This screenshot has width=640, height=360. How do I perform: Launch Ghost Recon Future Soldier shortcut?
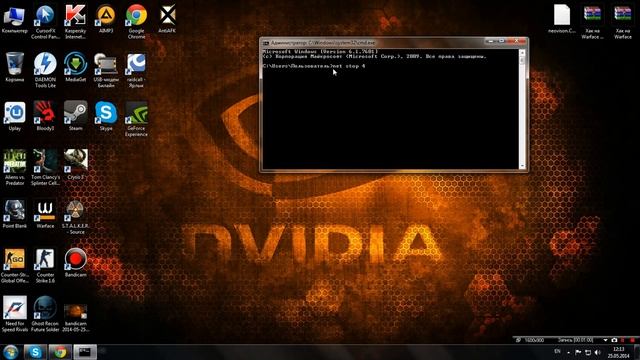click(x=45, y=314)
